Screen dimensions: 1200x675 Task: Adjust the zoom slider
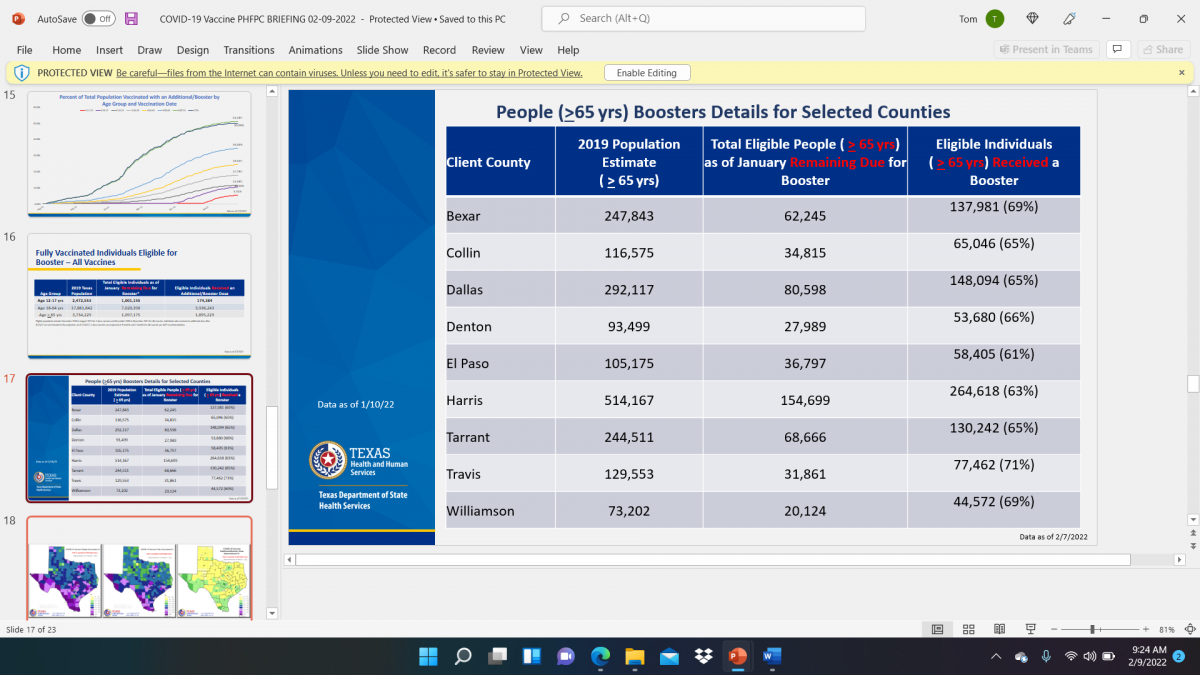pyautogui.click(x=1092, y=628)
